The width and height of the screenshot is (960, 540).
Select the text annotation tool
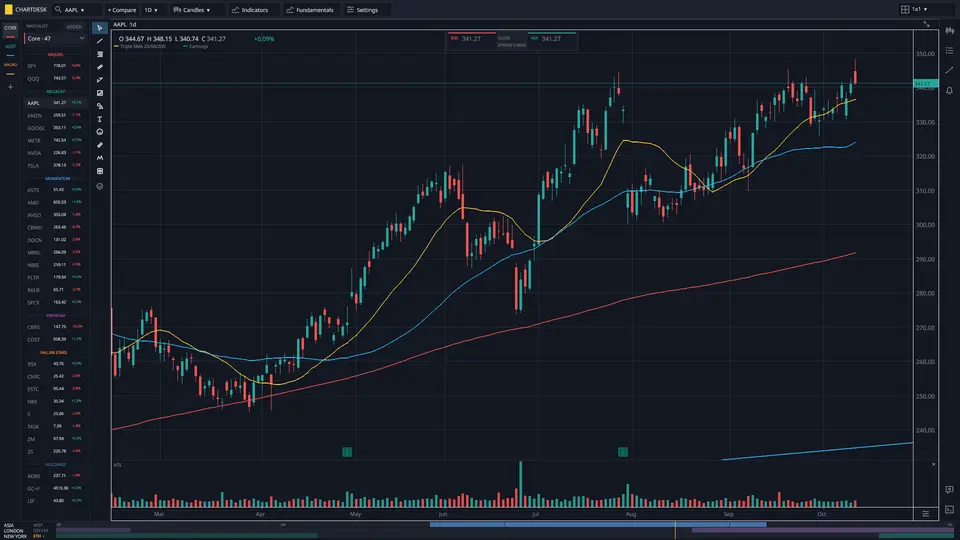click(100, 119)
